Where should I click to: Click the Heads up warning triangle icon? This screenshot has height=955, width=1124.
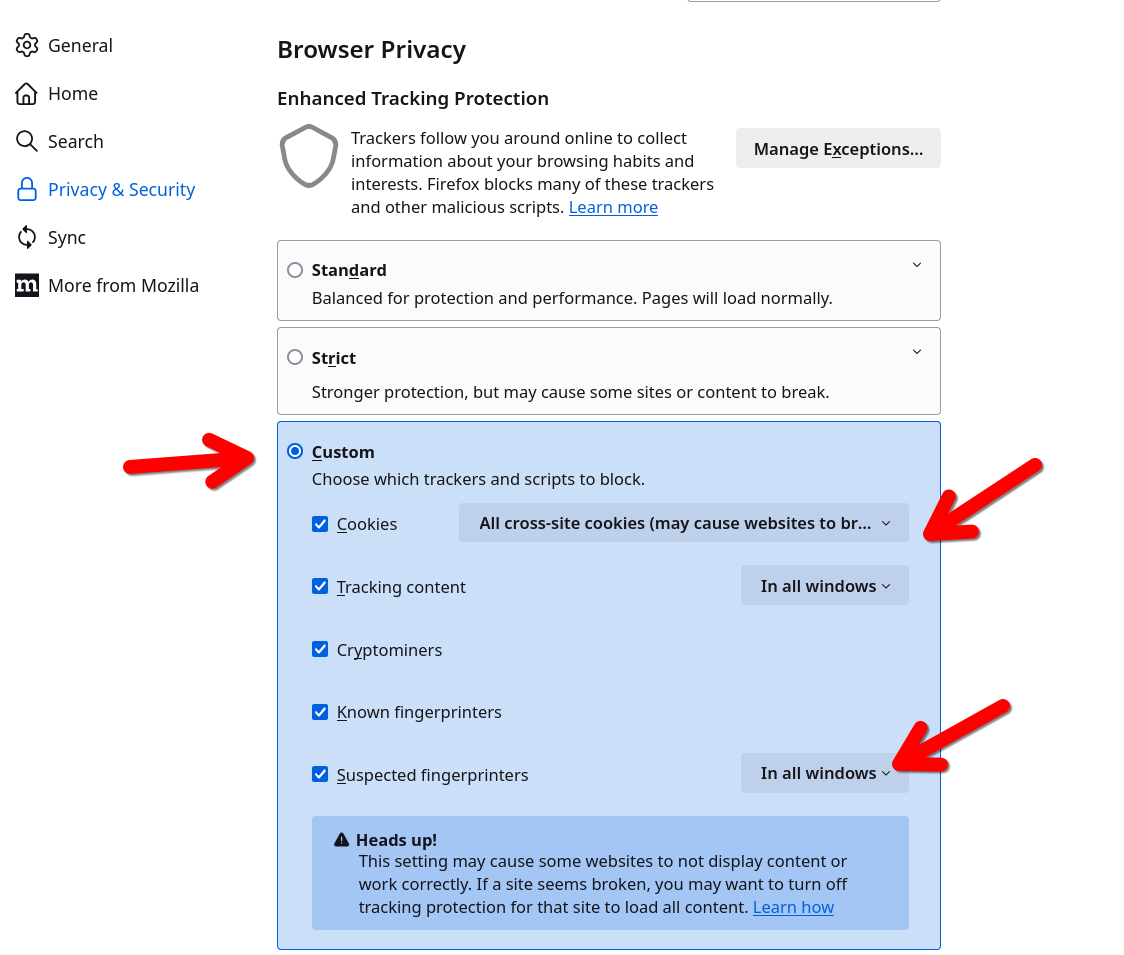342,840
